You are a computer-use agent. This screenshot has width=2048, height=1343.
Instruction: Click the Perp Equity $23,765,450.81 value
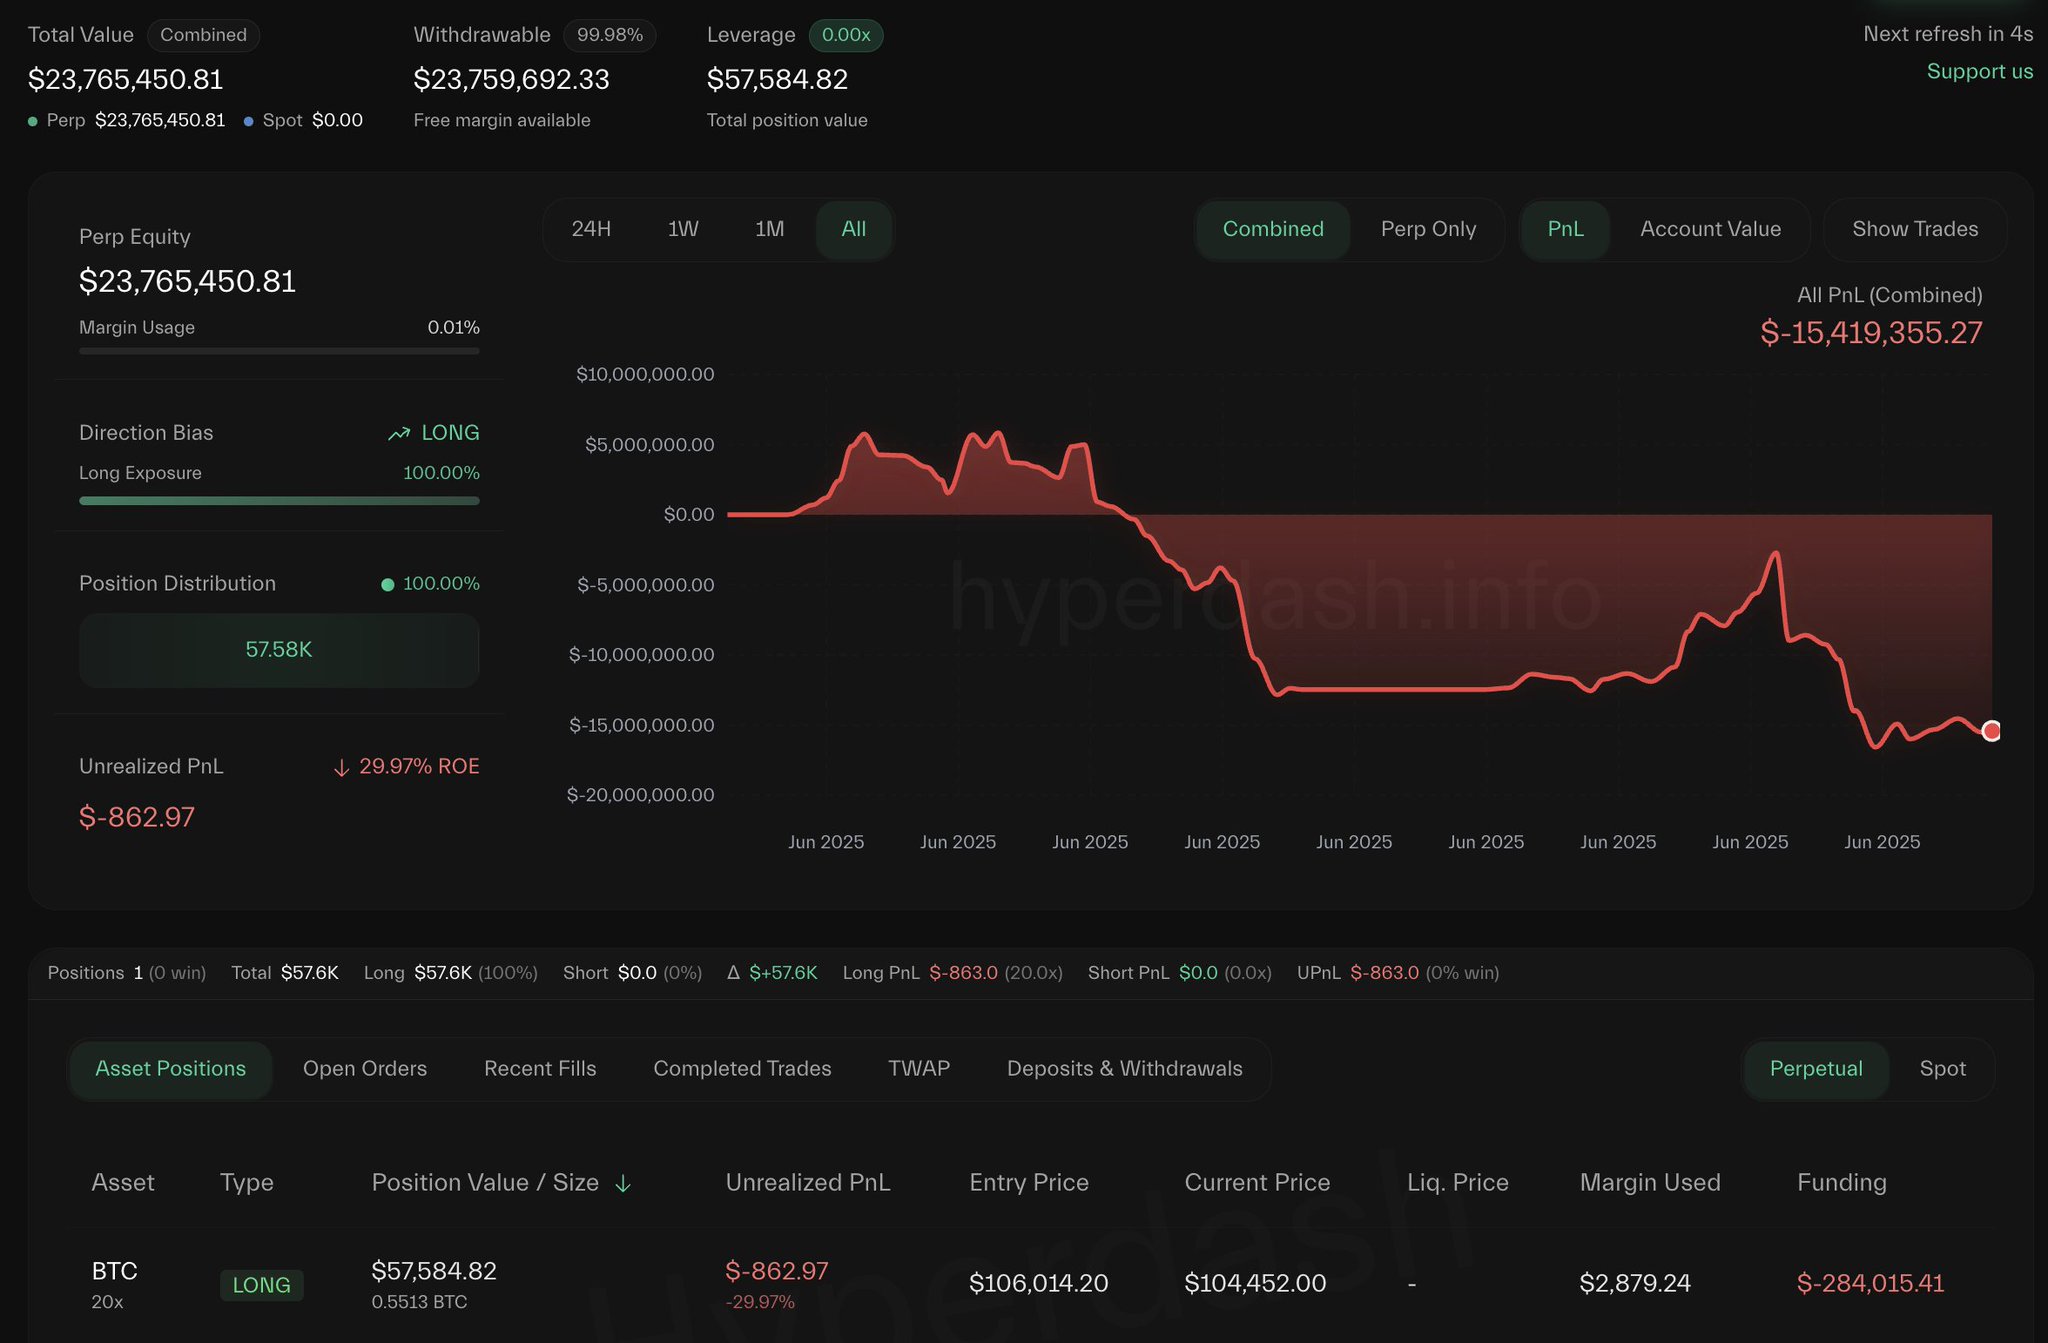[188, 282]
